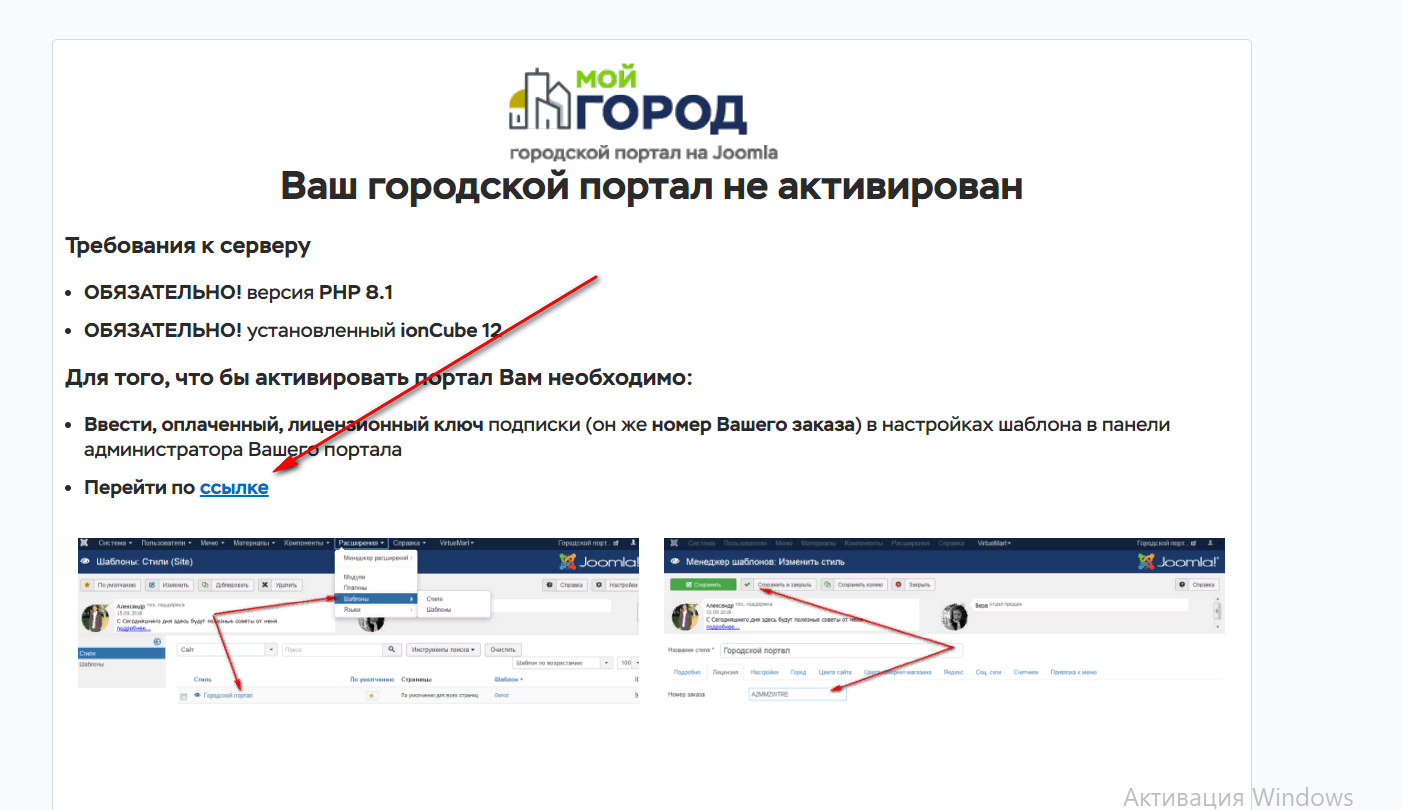Toggle the sidebar collapse arrow above Стили
1402x810 pixels.
[x=157, y=641]
